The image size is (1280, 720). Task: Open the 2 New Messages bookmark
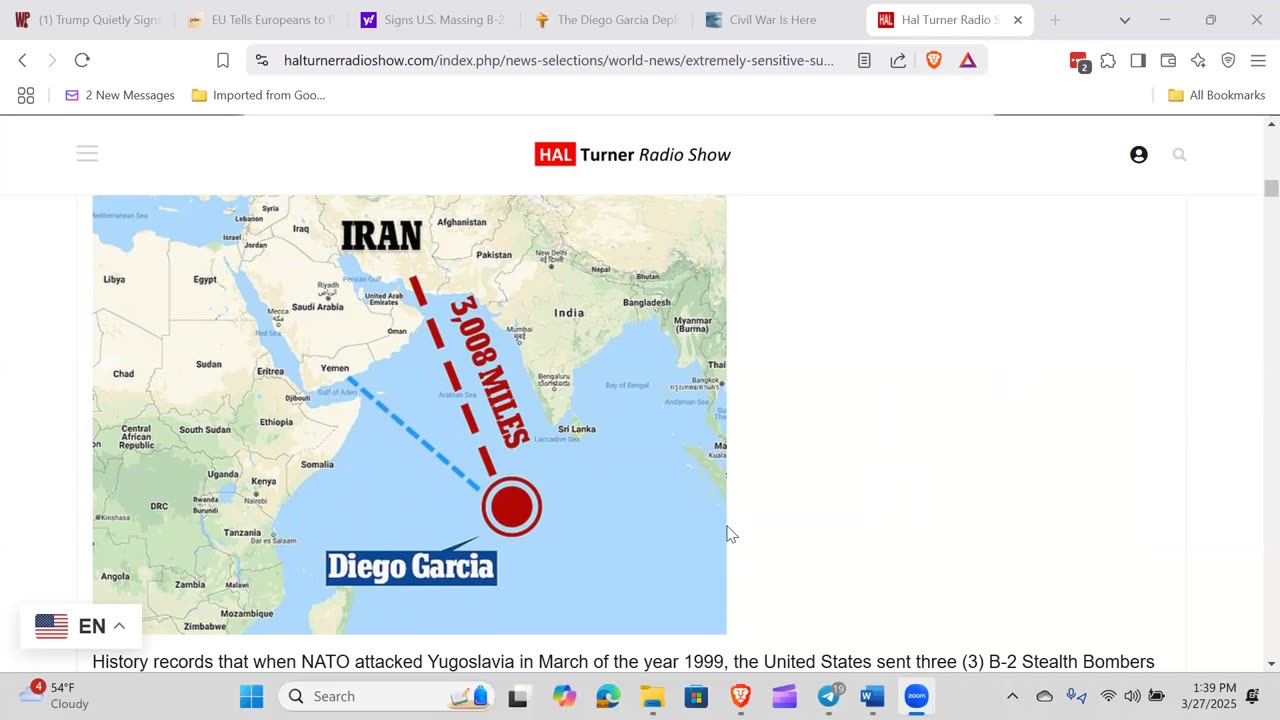pos(119,95)
